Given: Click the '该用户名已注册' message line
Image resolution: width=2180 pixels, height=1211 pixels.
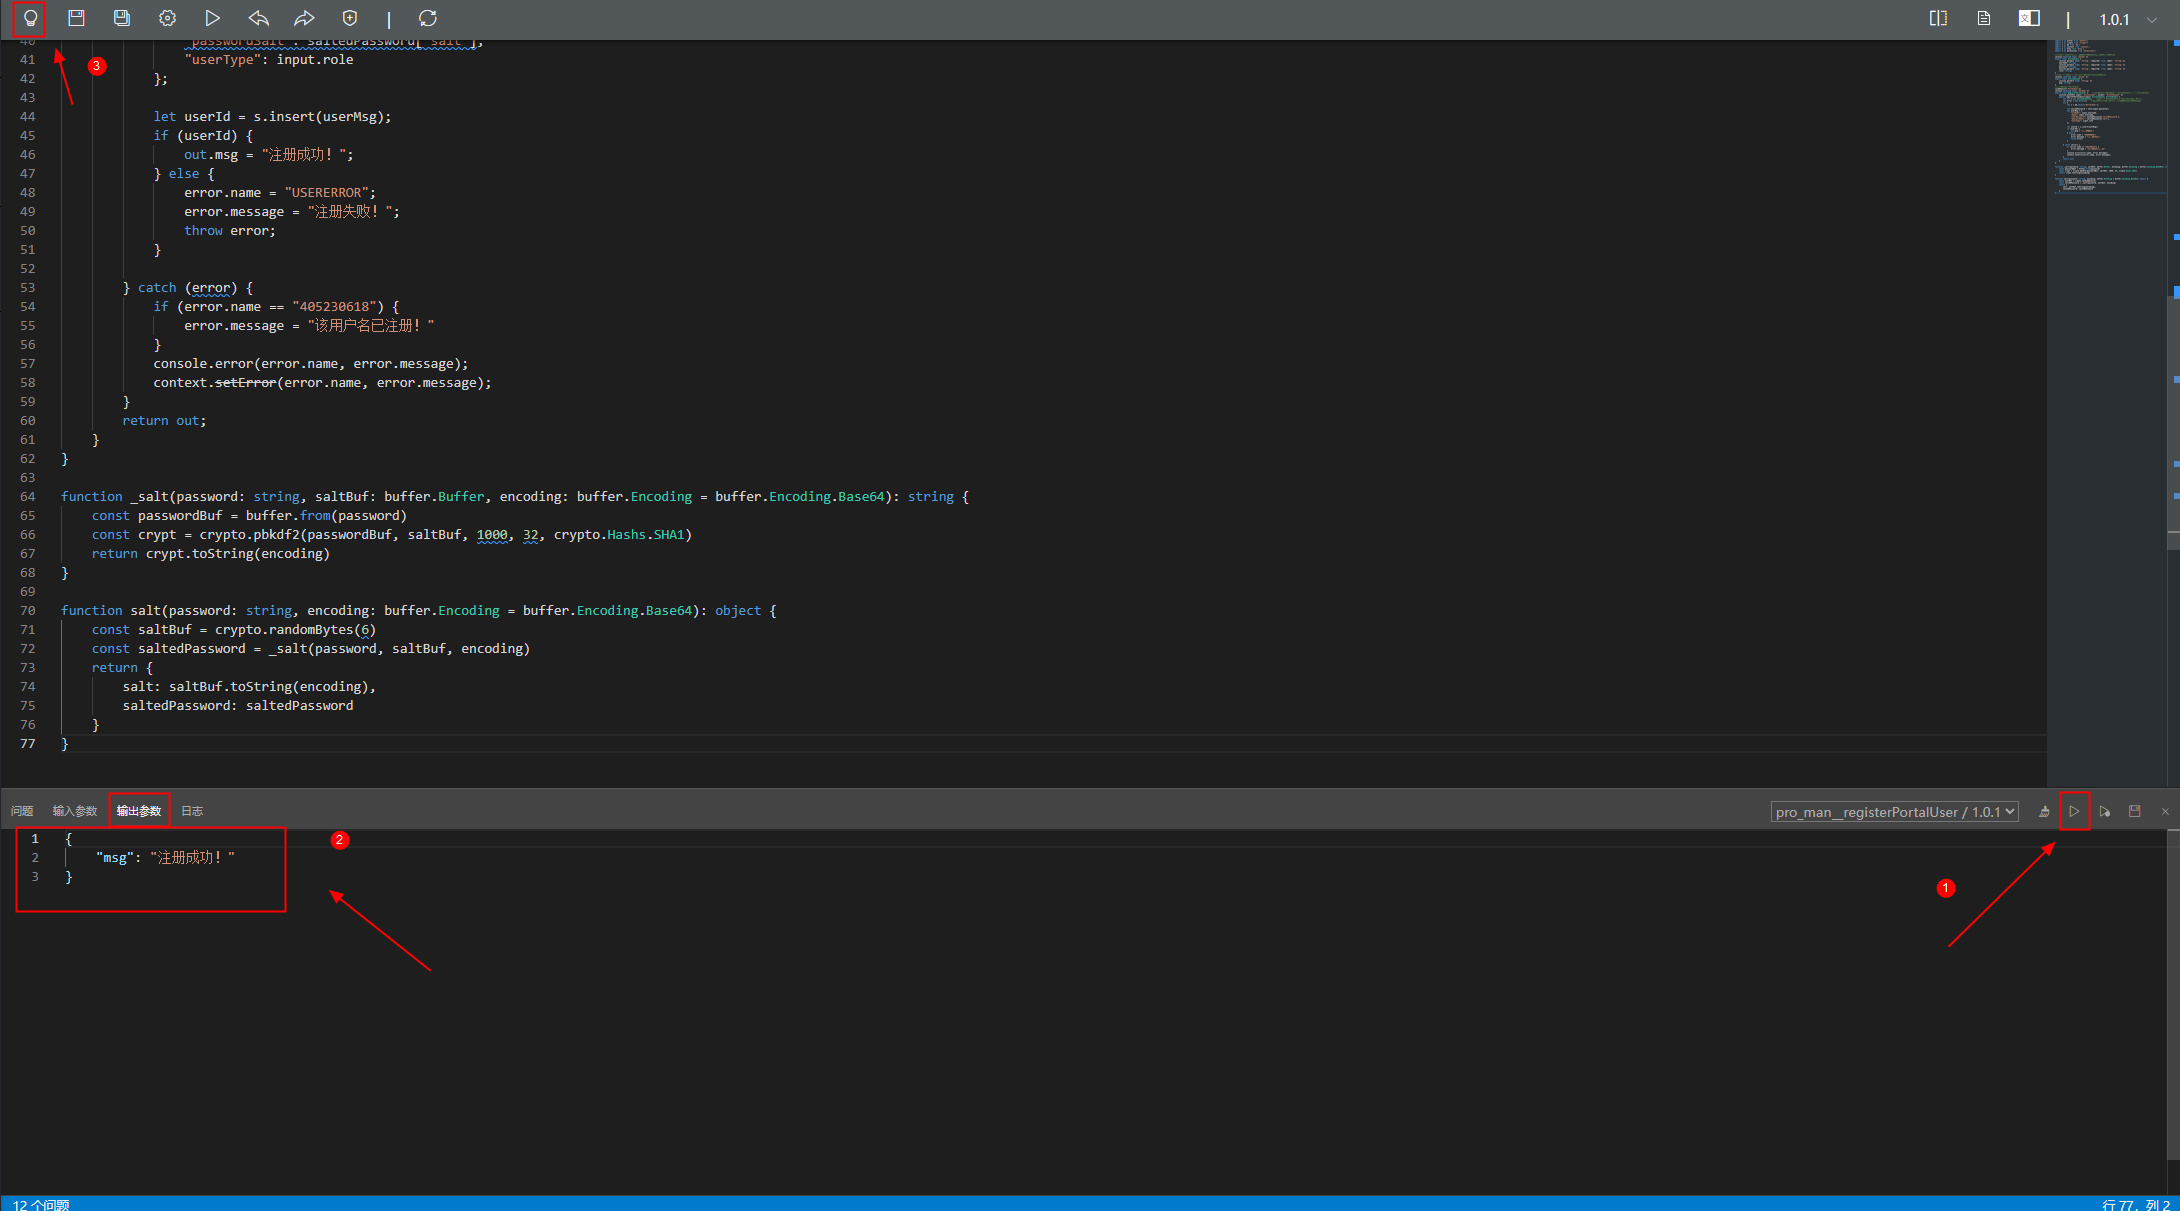Looking at the screenshot, I should tap(309, 325).
